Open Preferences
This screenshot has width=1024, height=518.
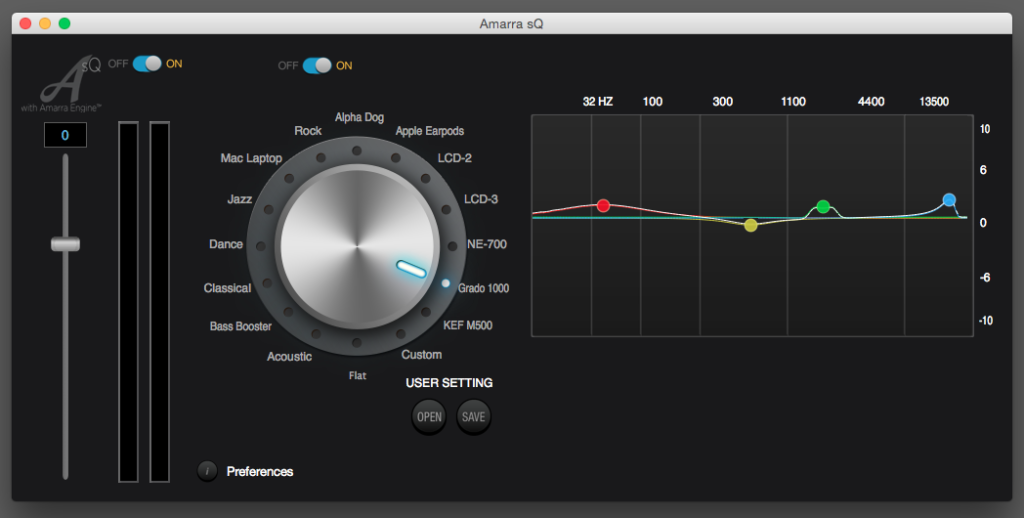click(x=259, y=472)
